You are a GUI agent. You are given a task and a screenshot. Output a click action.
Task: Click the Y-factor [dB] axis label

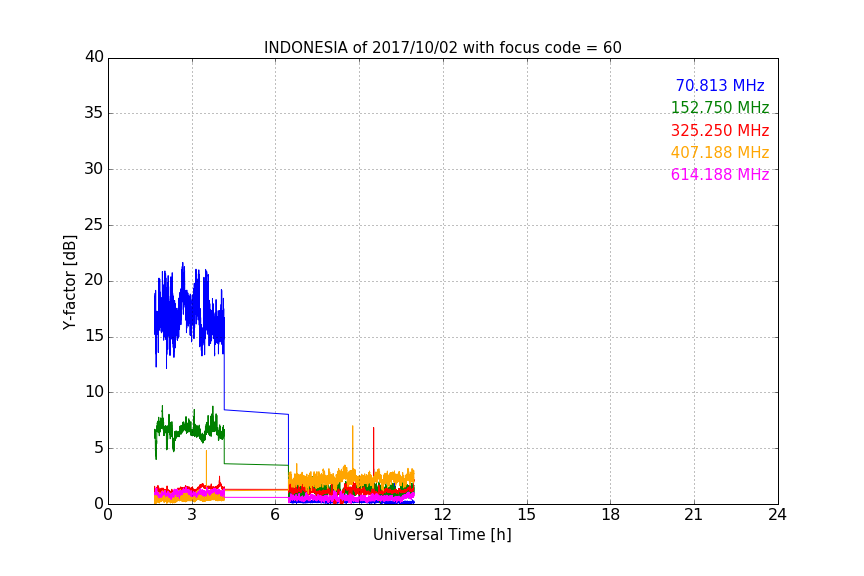click(69, 283)
